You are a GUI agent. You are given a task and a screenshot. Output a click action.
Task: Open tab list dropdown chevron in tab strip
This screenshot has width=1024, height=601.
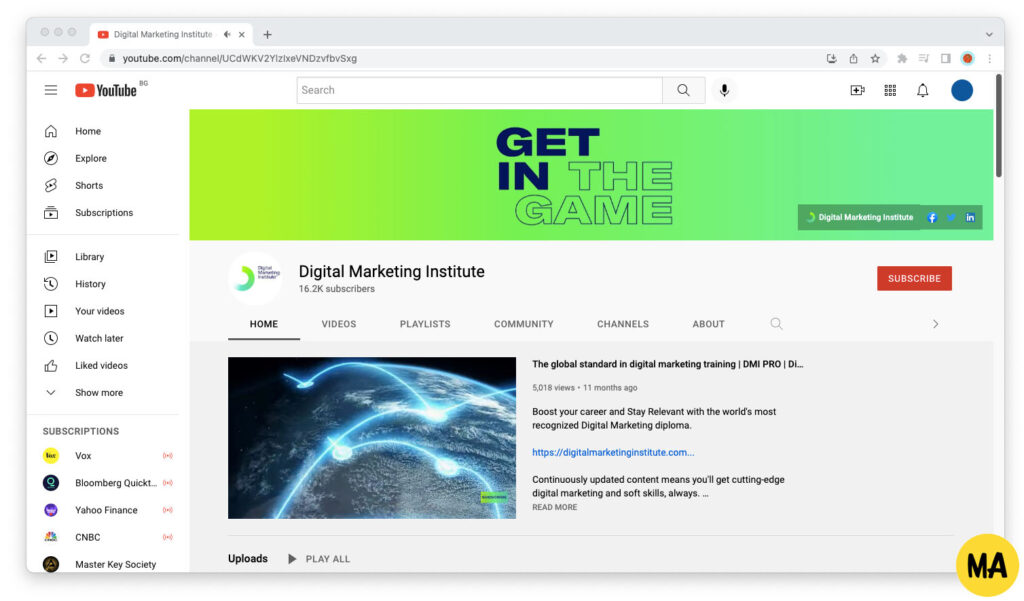tap(989, 35)
